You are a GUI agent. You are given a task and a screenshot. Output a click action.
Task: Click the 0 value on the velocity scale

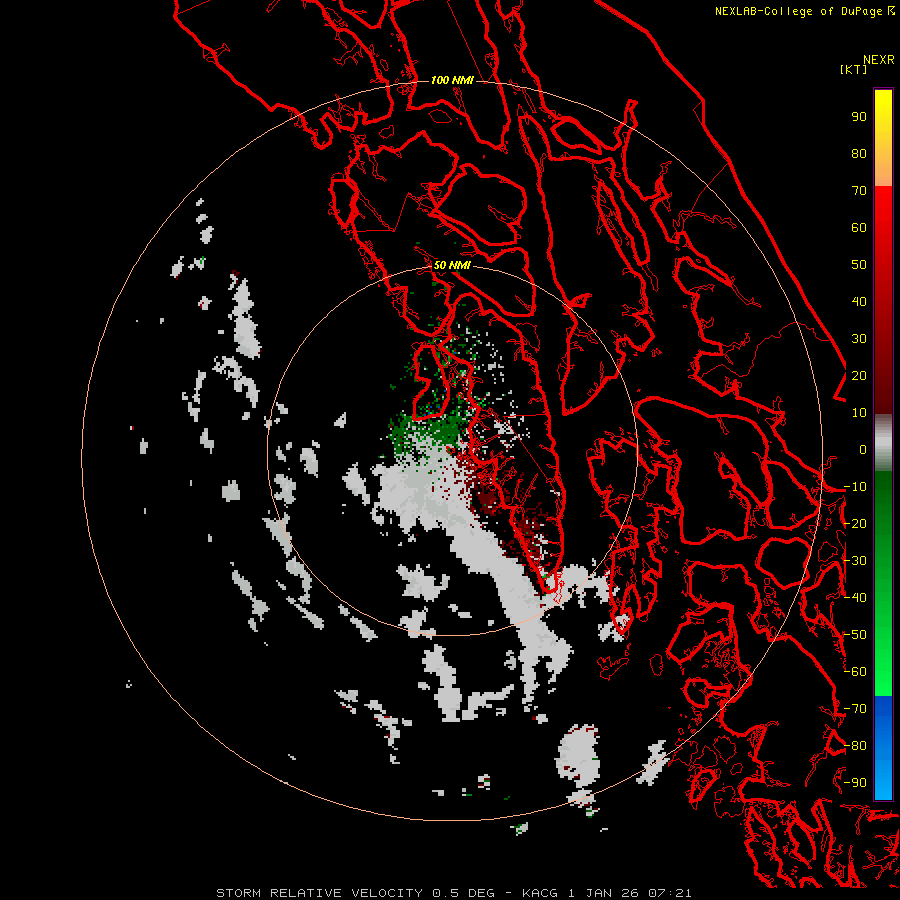(862, 449)
